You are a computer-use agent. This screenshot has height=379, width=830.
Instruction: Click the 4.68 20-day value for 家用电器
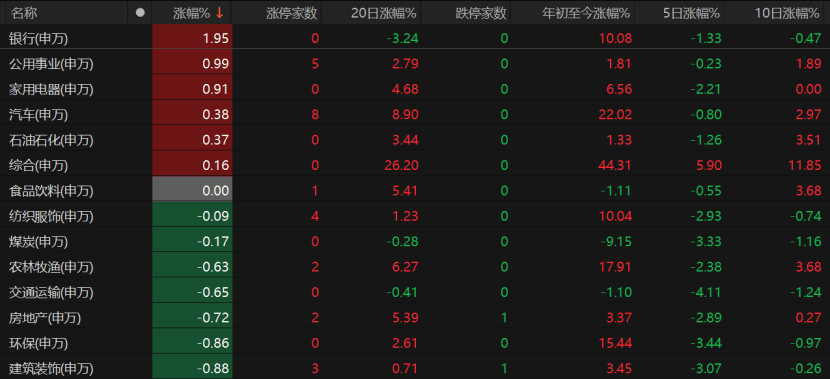[x=405, y=89]
